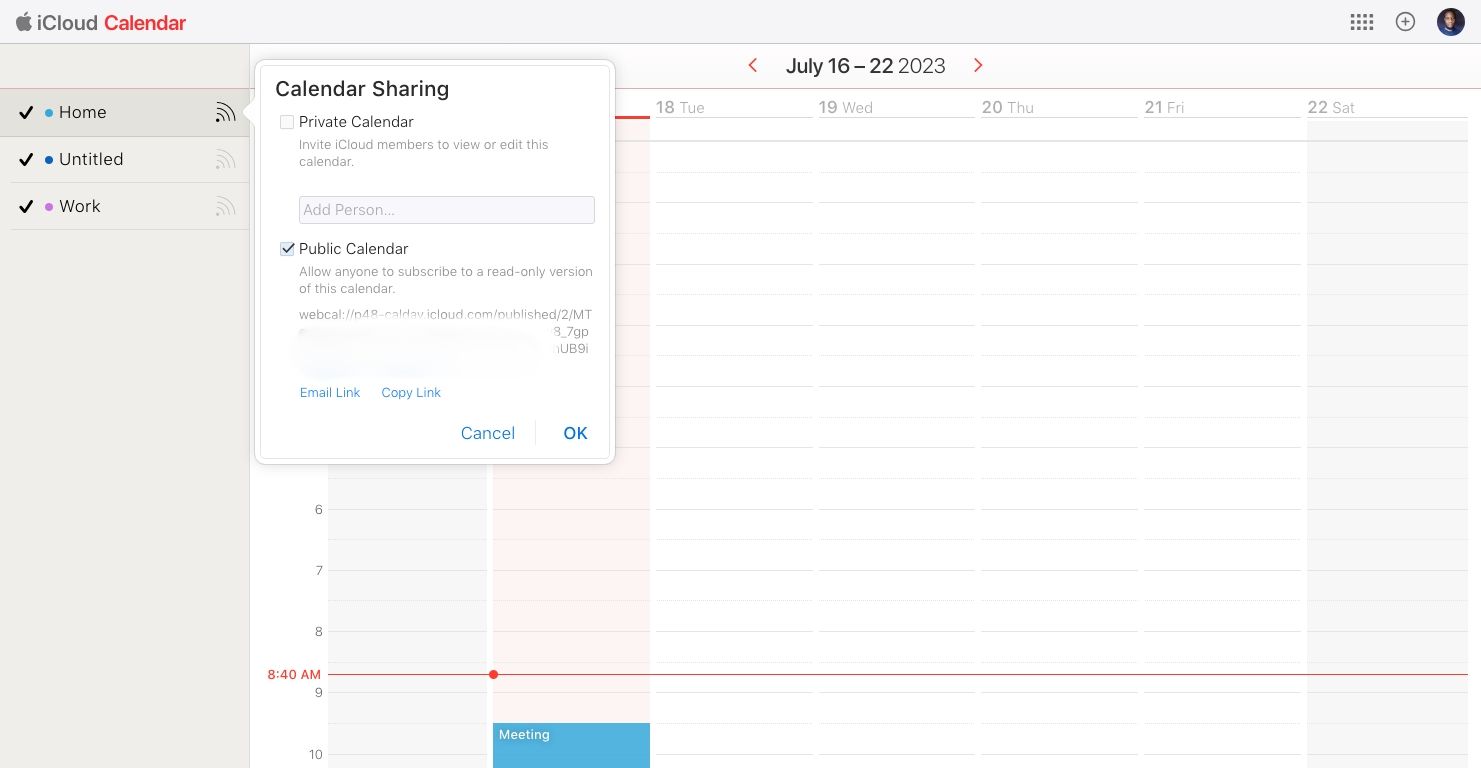Click the blue color dot beside Untitled
Image resolution: width=1481 pixels, height=768 pixels.
point(49,159)
